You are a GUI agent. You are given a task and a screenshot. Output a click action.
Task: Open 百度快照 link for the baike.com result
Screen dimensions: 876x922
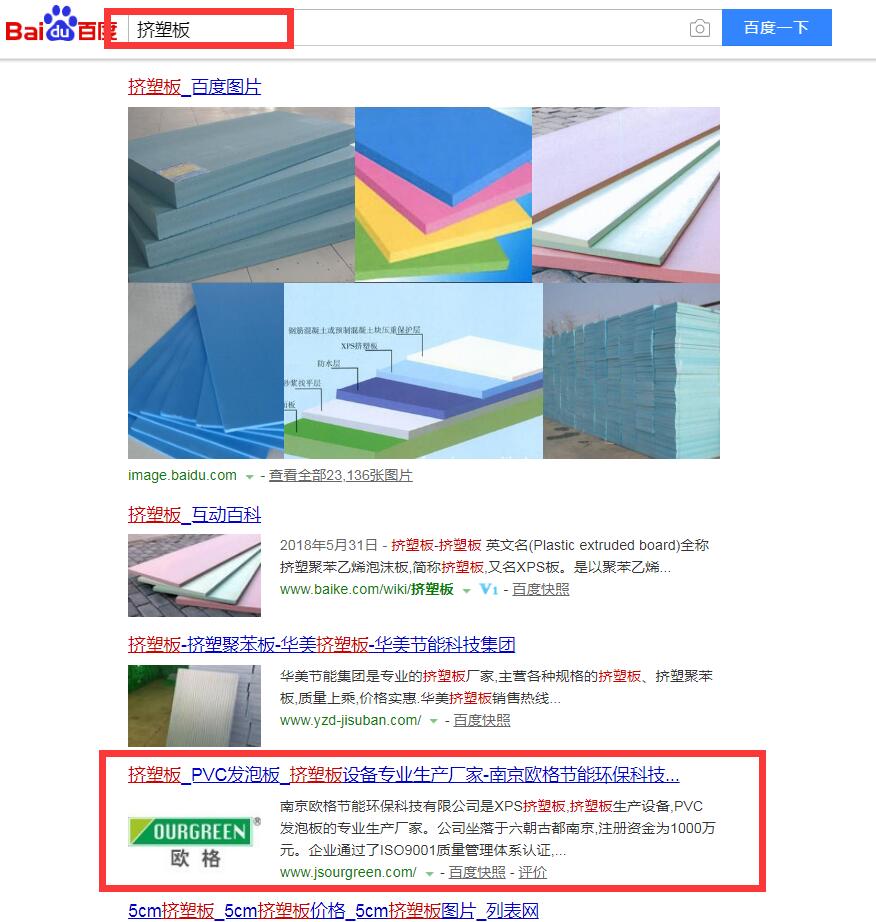[x=541, y=589]
